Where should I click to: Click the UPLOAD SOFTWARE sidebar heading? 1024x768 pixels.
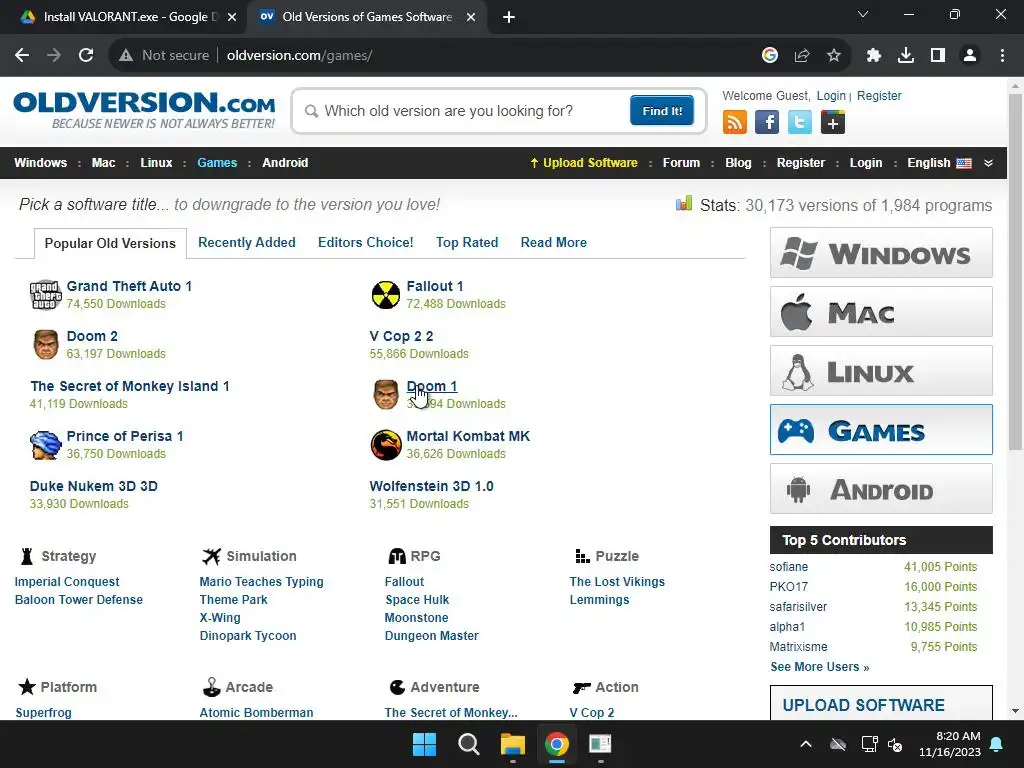coord(863,705)
